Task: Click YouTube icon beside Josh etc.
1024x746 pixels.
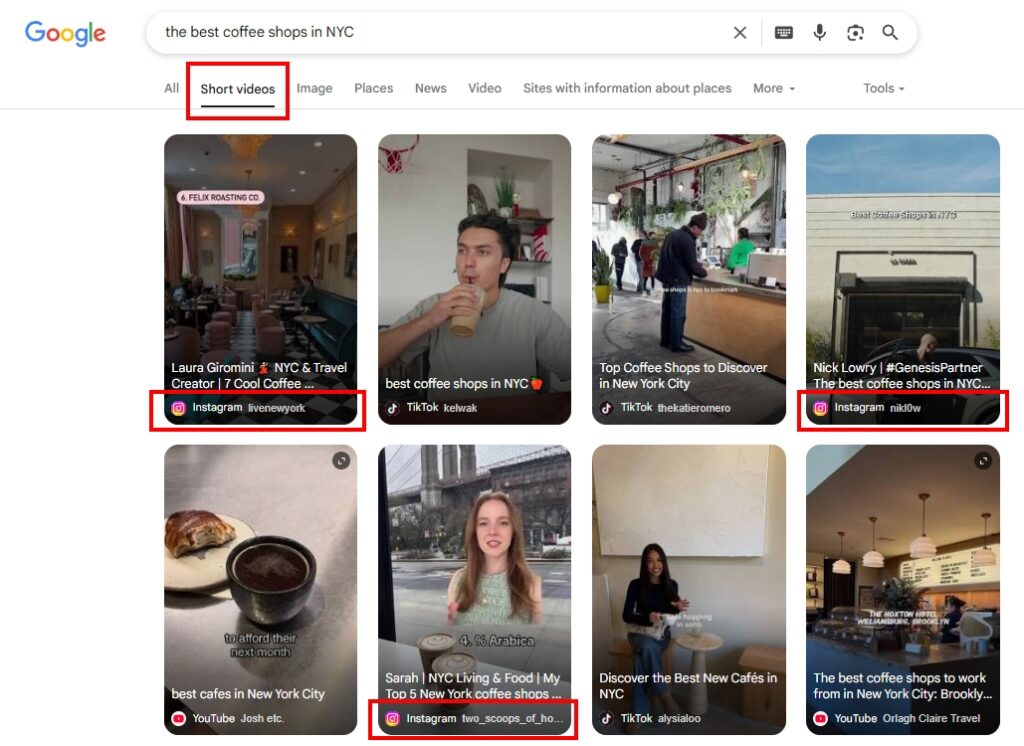Action: (178, 719)
